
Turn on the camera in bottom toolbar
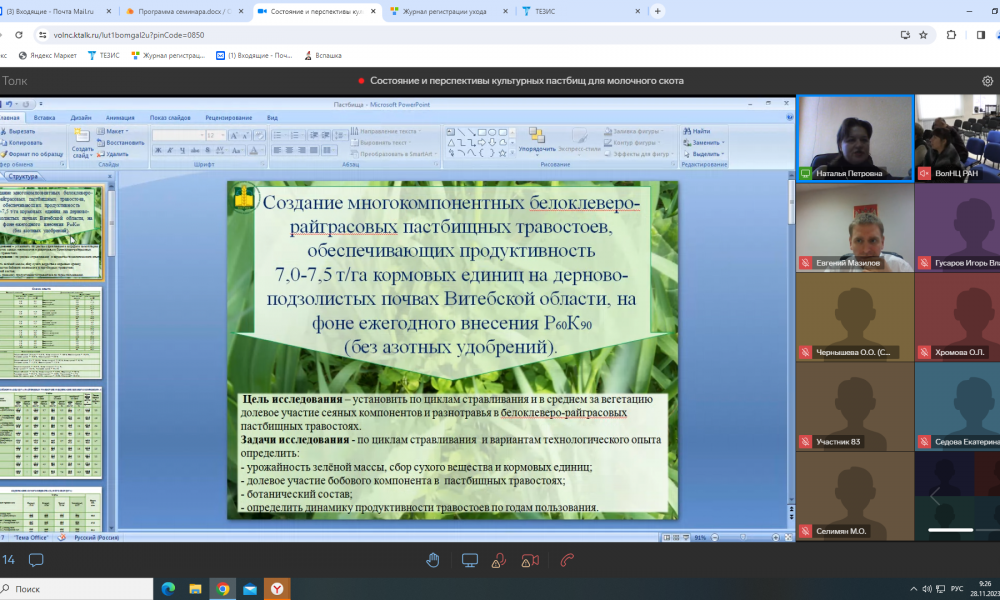(530, 560)
